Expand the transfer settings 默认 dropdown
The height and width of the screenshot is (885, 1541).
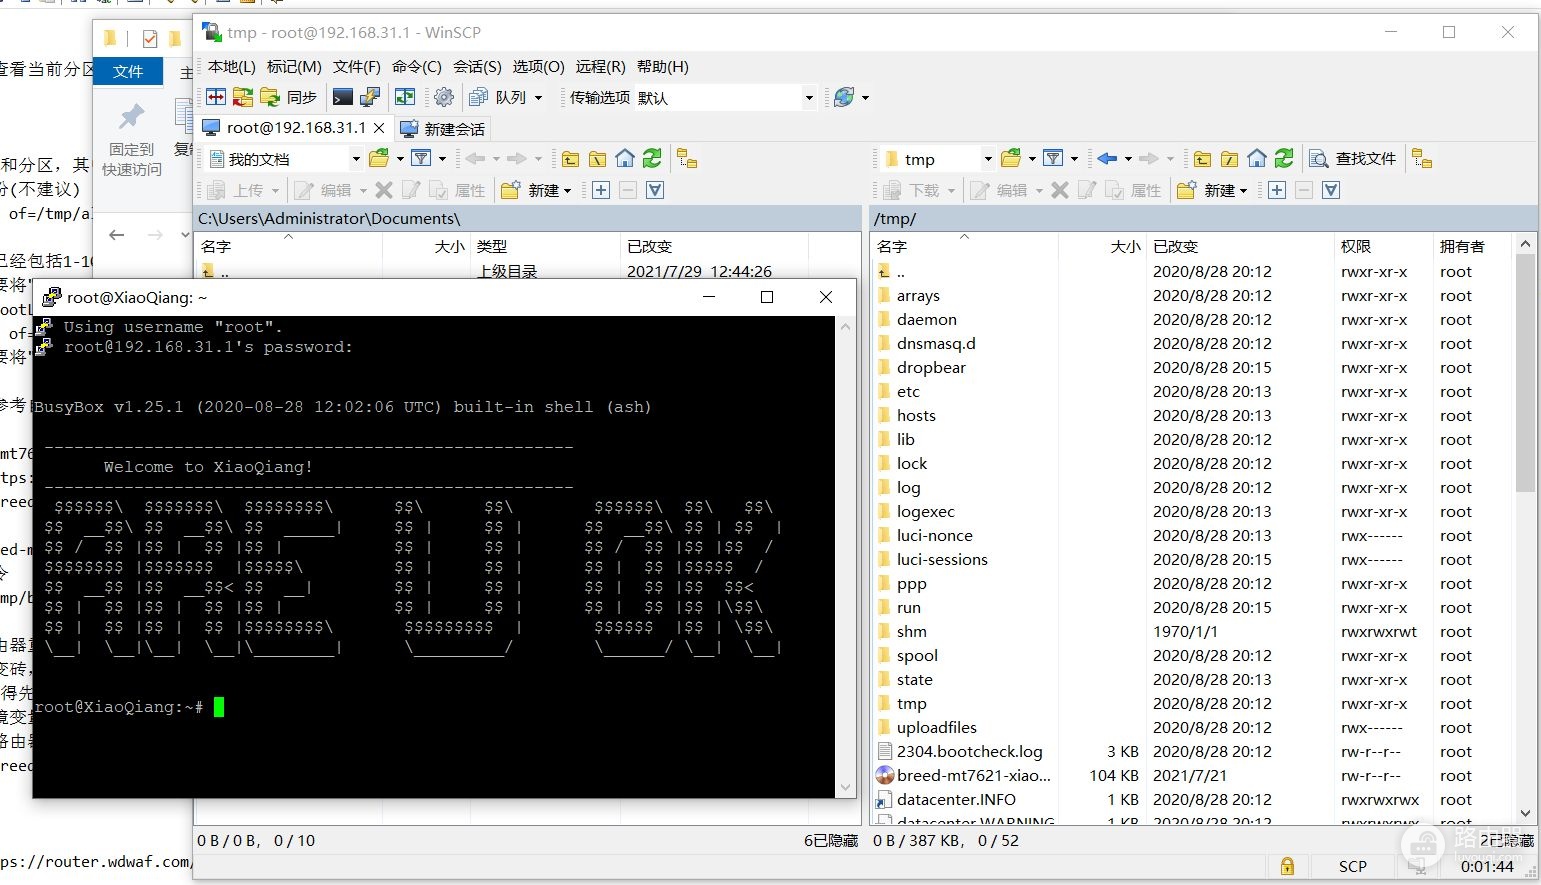809,98
